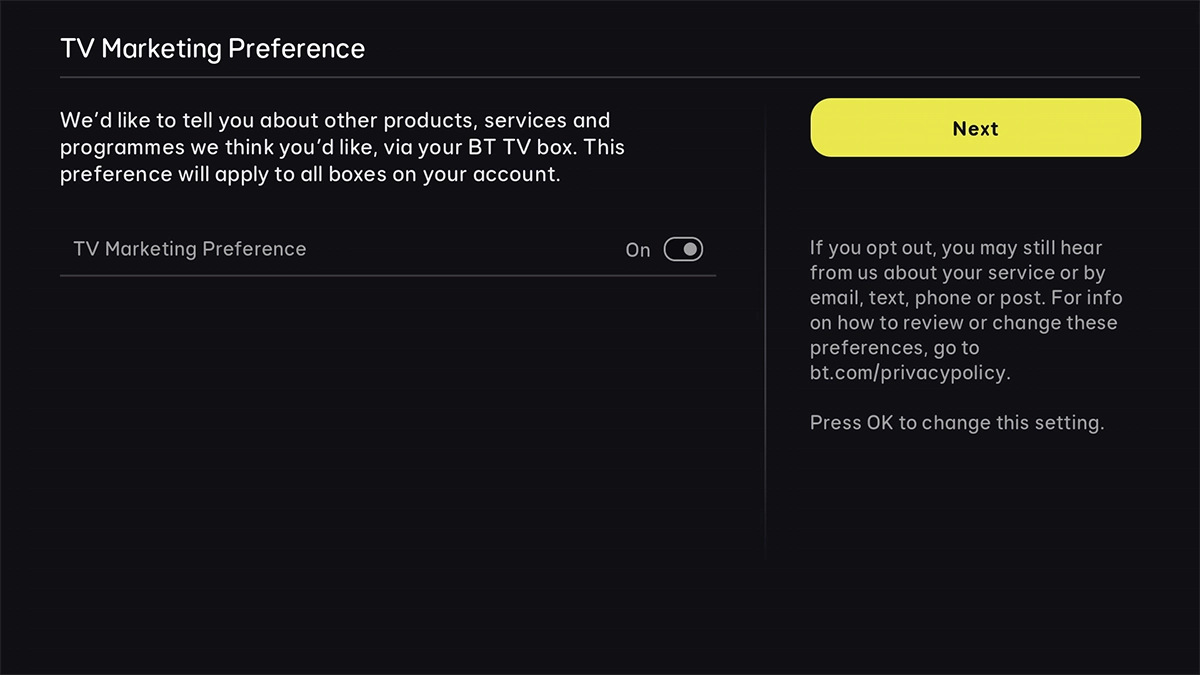
Task: Click the divider line under the preference row
Action: (390, 277)
